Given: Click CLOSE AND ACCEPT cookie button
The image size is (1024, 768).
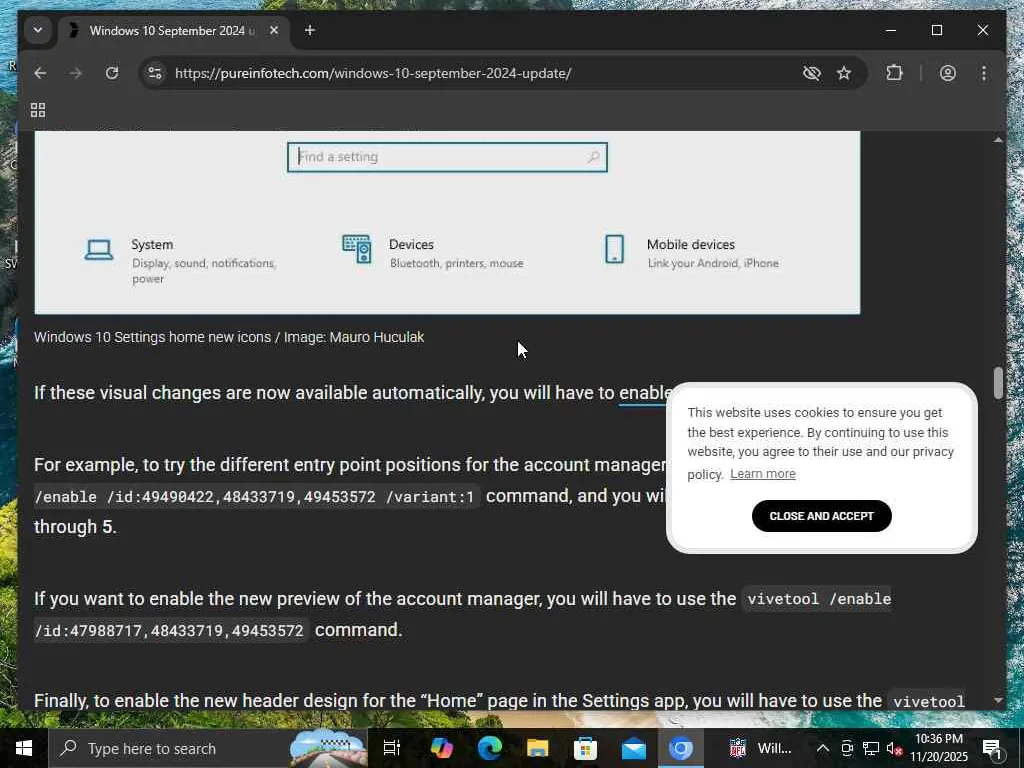Looking at the screenshot, I should pos(822,516).
